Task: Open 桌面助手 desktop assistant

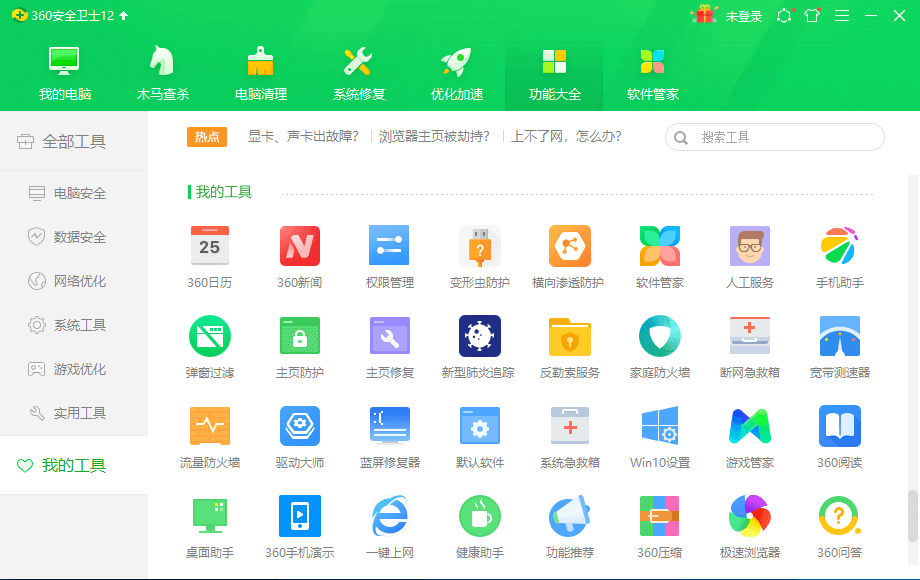Action: pos(209,527)
